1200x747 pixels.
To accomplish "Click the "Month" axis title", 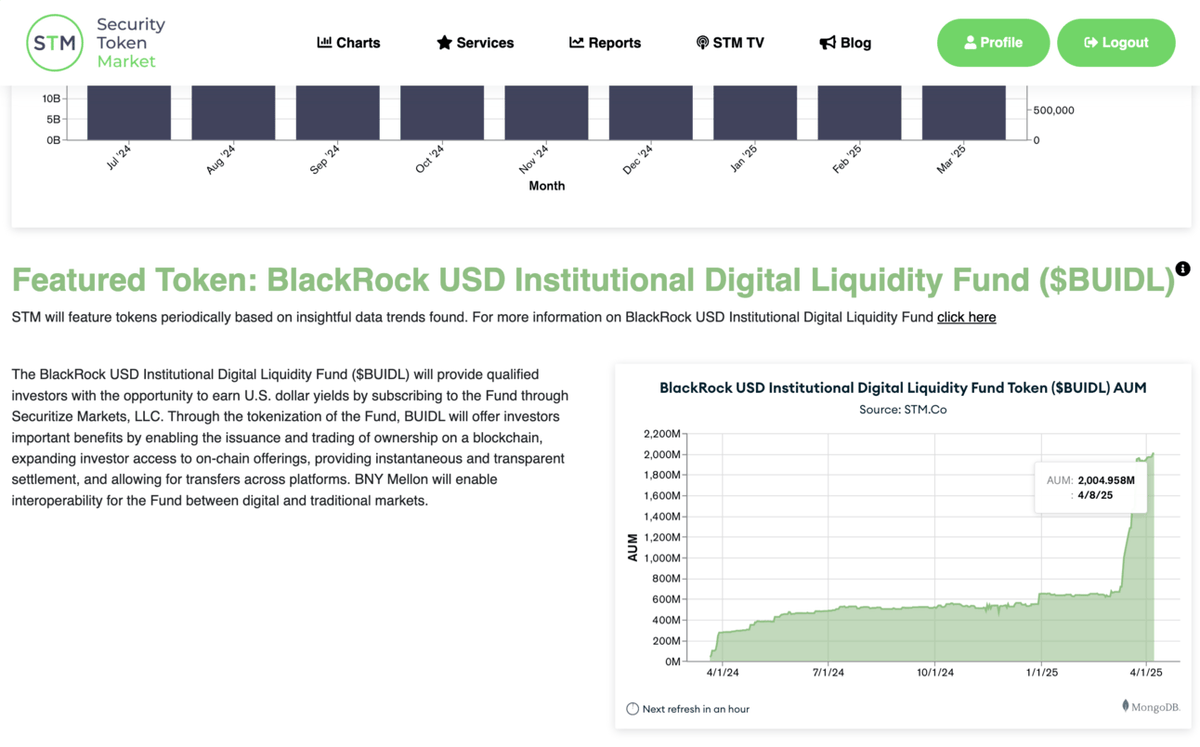I will [x=547, y=186].
